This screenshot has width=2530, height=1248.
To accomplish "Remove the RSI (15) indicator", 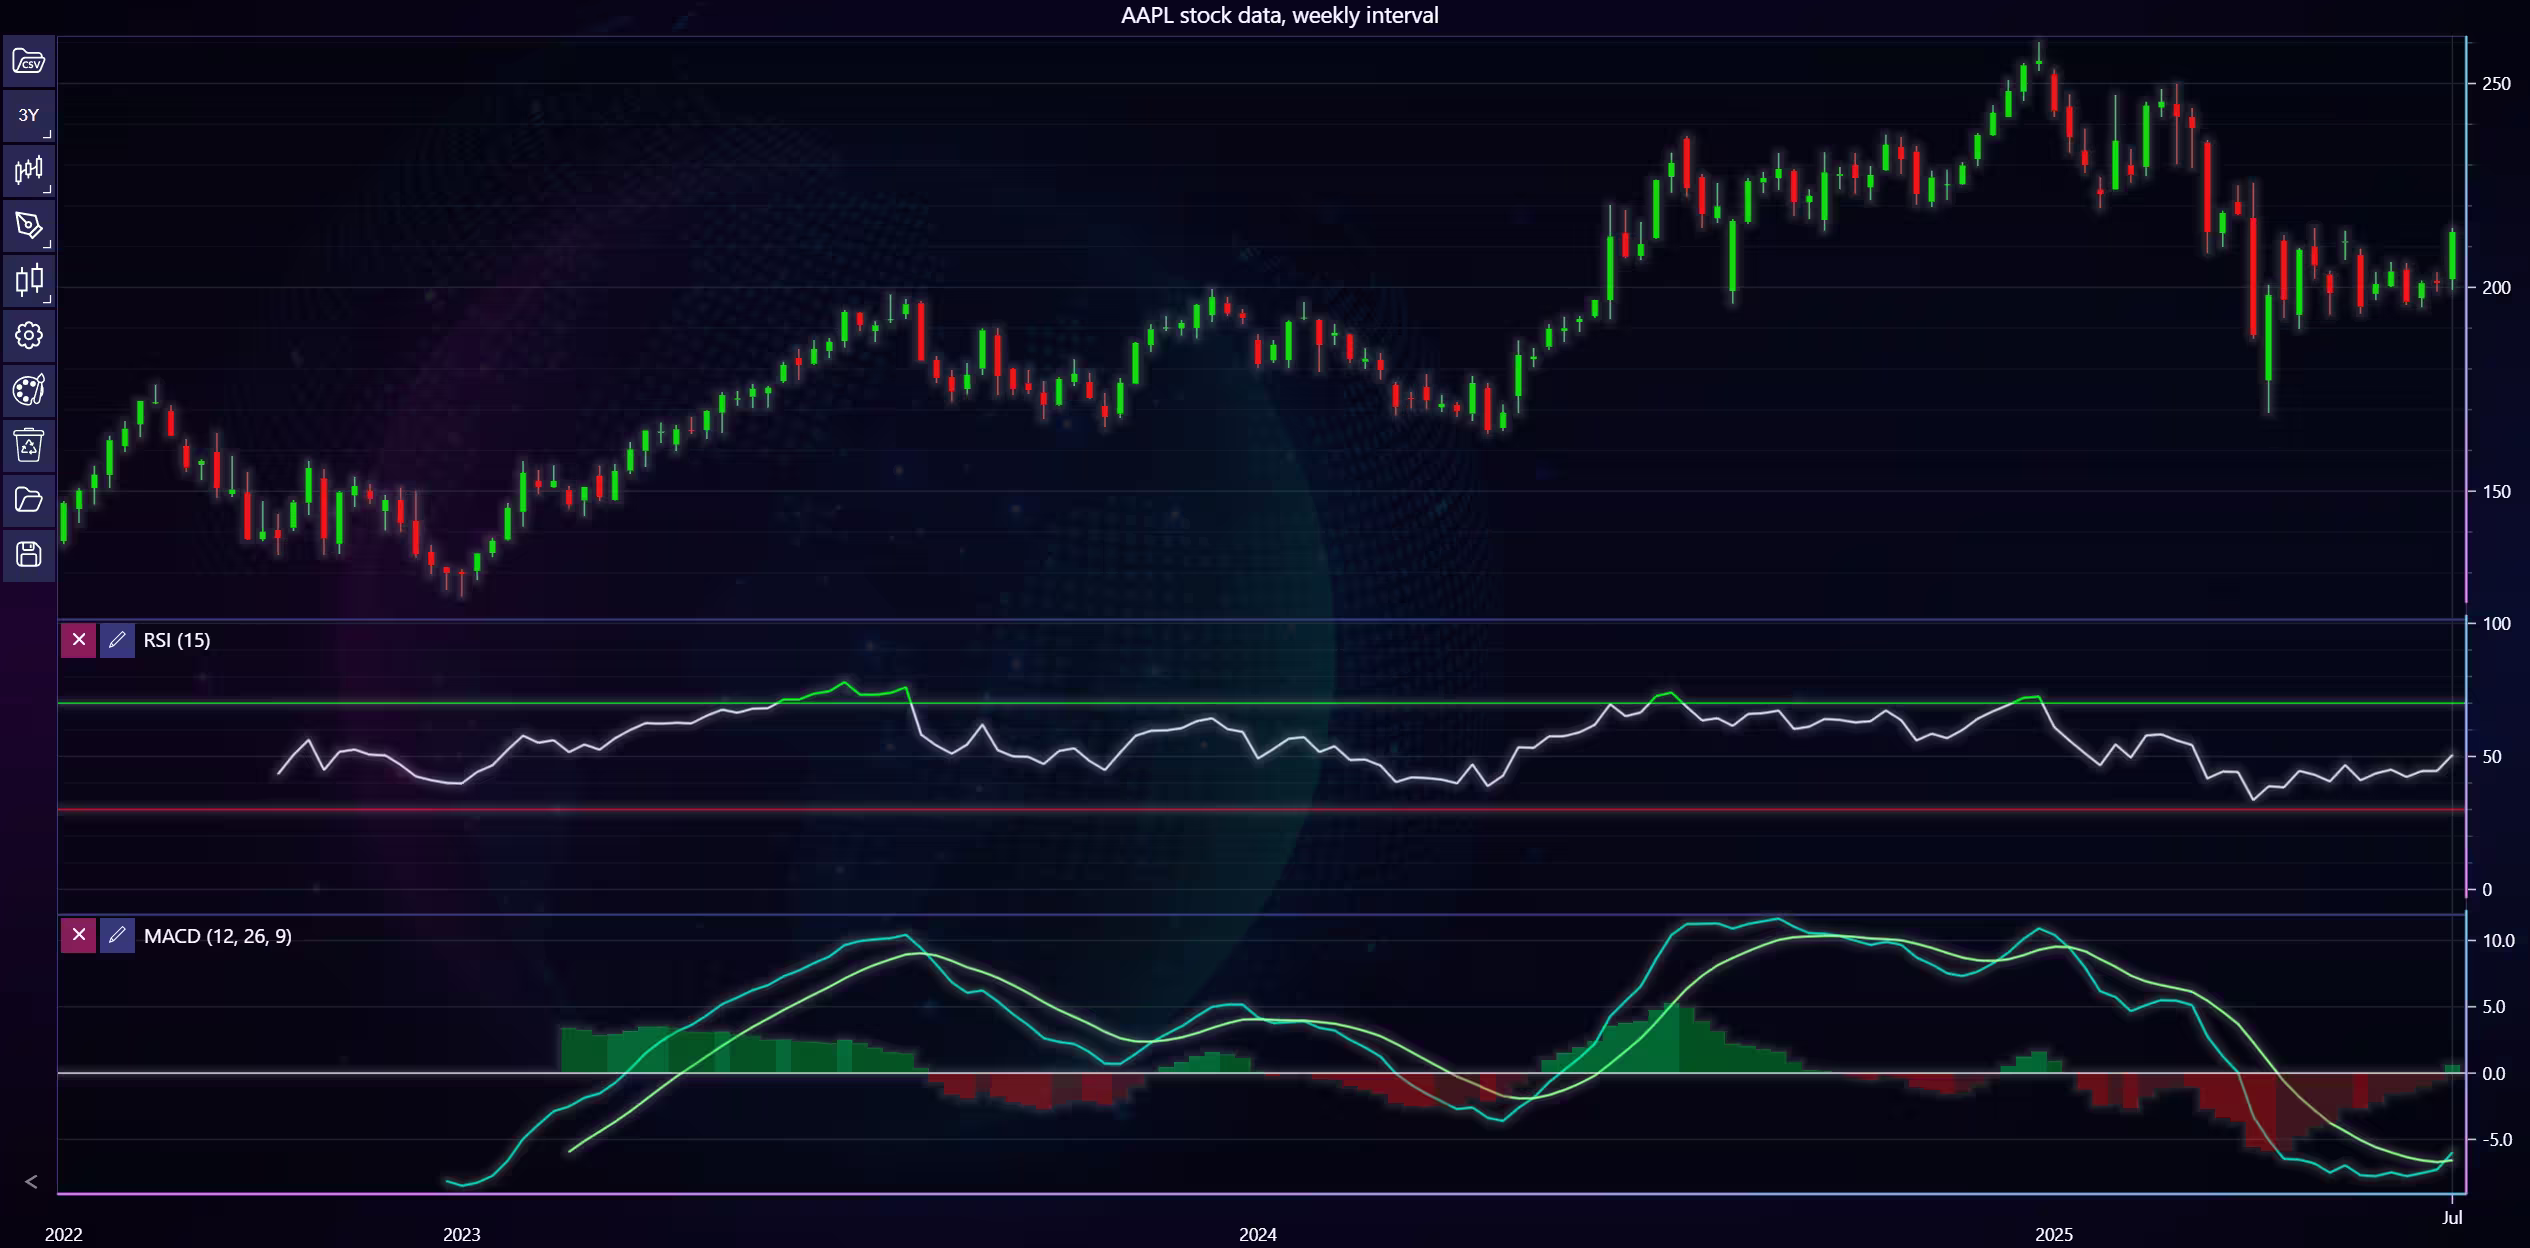I will (79, 640).
